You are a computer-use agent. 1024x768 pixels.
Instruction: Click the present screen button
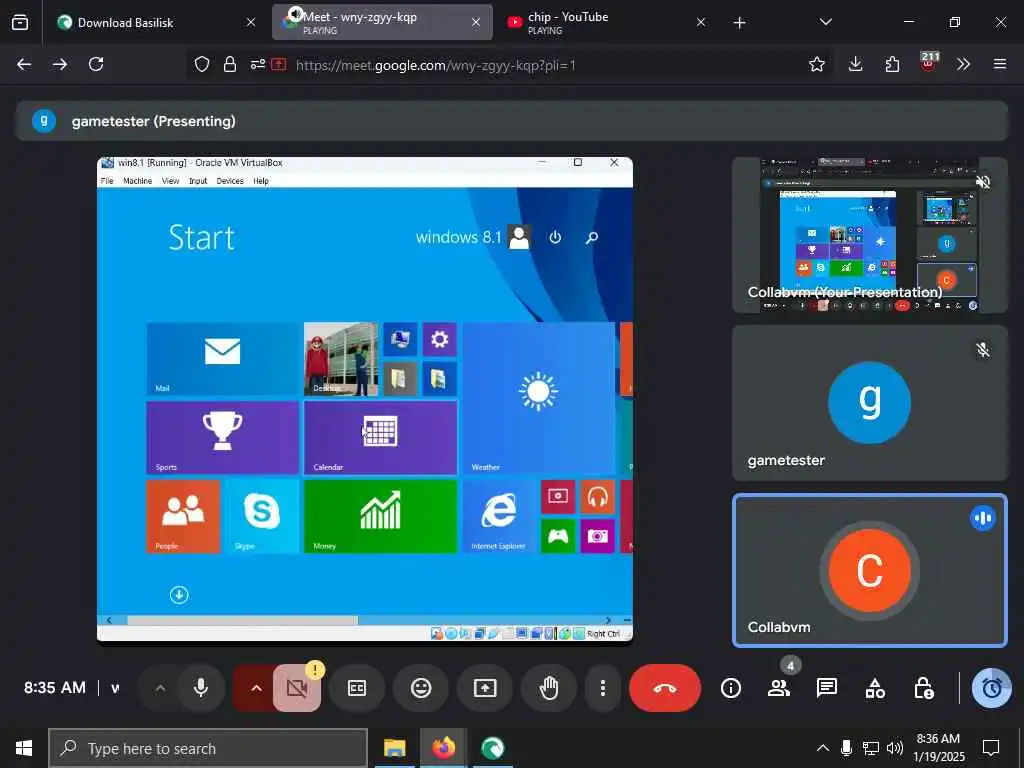pos(485,688)
